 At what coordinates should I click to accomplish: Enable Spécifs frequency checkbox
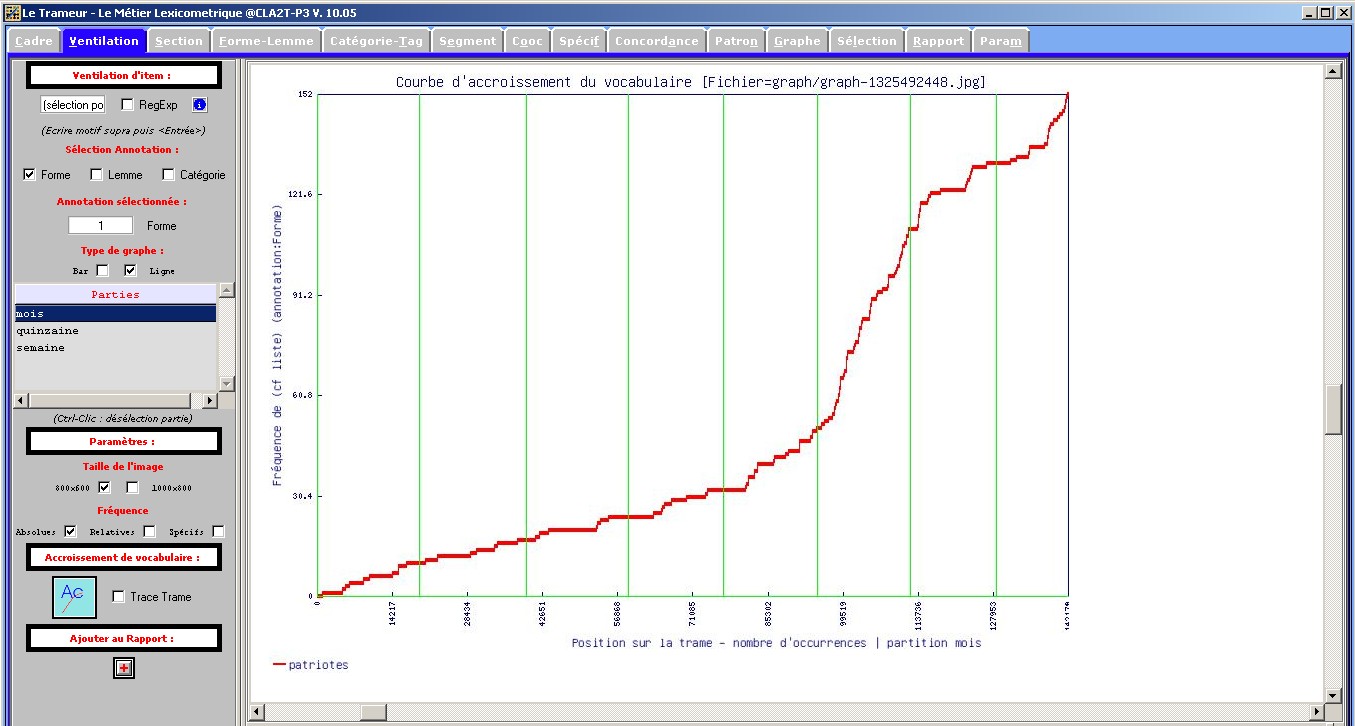pos(218,531)
